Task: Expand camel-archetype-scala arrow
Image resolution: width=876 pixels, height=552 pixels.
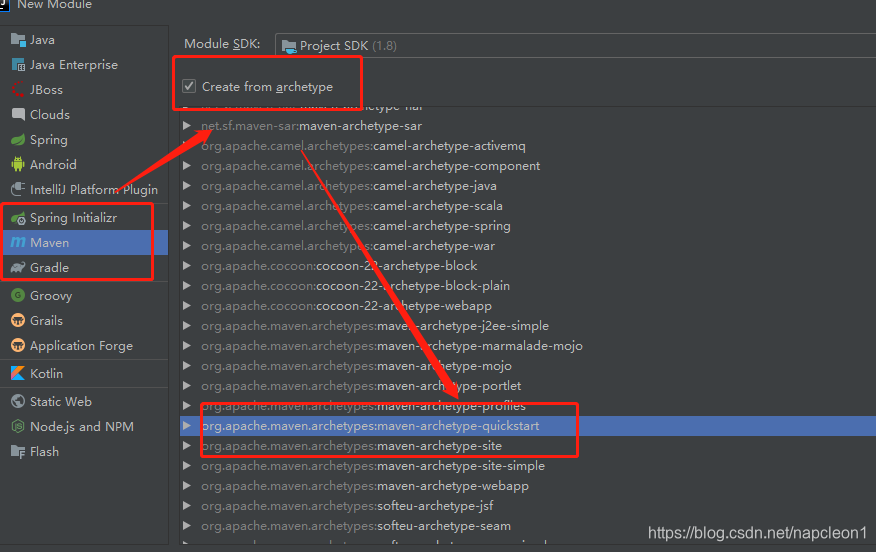Action: 187,206
